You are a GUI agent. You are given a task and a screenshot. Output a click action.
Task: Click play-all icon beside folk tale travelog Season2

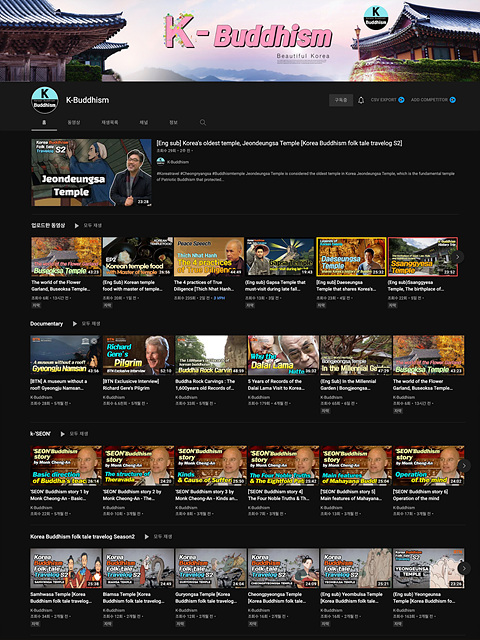(147, 537)
